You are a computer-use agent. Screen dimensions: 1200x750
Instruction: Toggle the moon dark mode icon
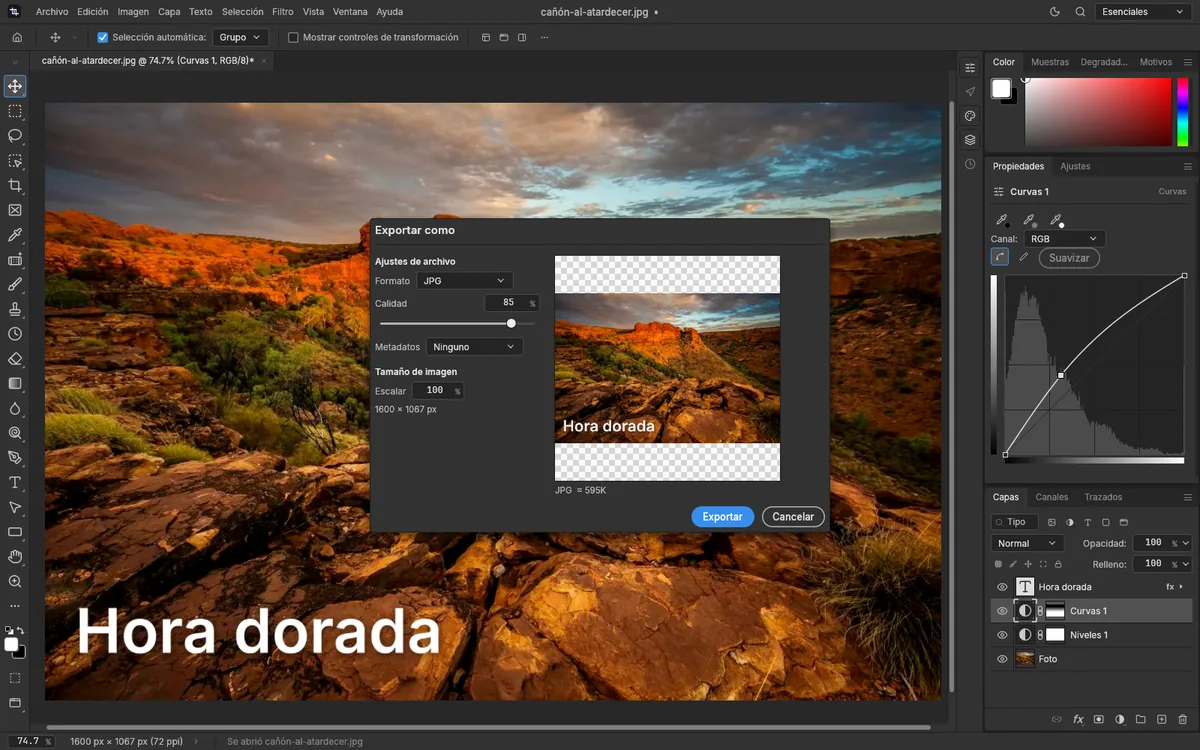1055,12
